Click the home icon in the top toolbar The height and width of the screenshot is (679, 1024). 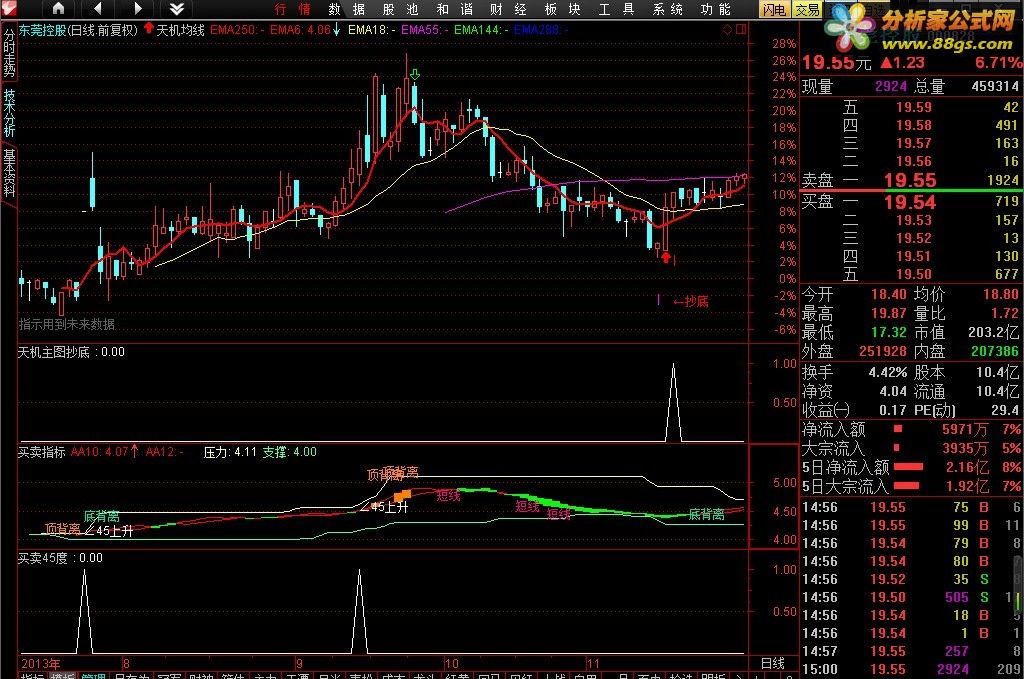point(58,8)
